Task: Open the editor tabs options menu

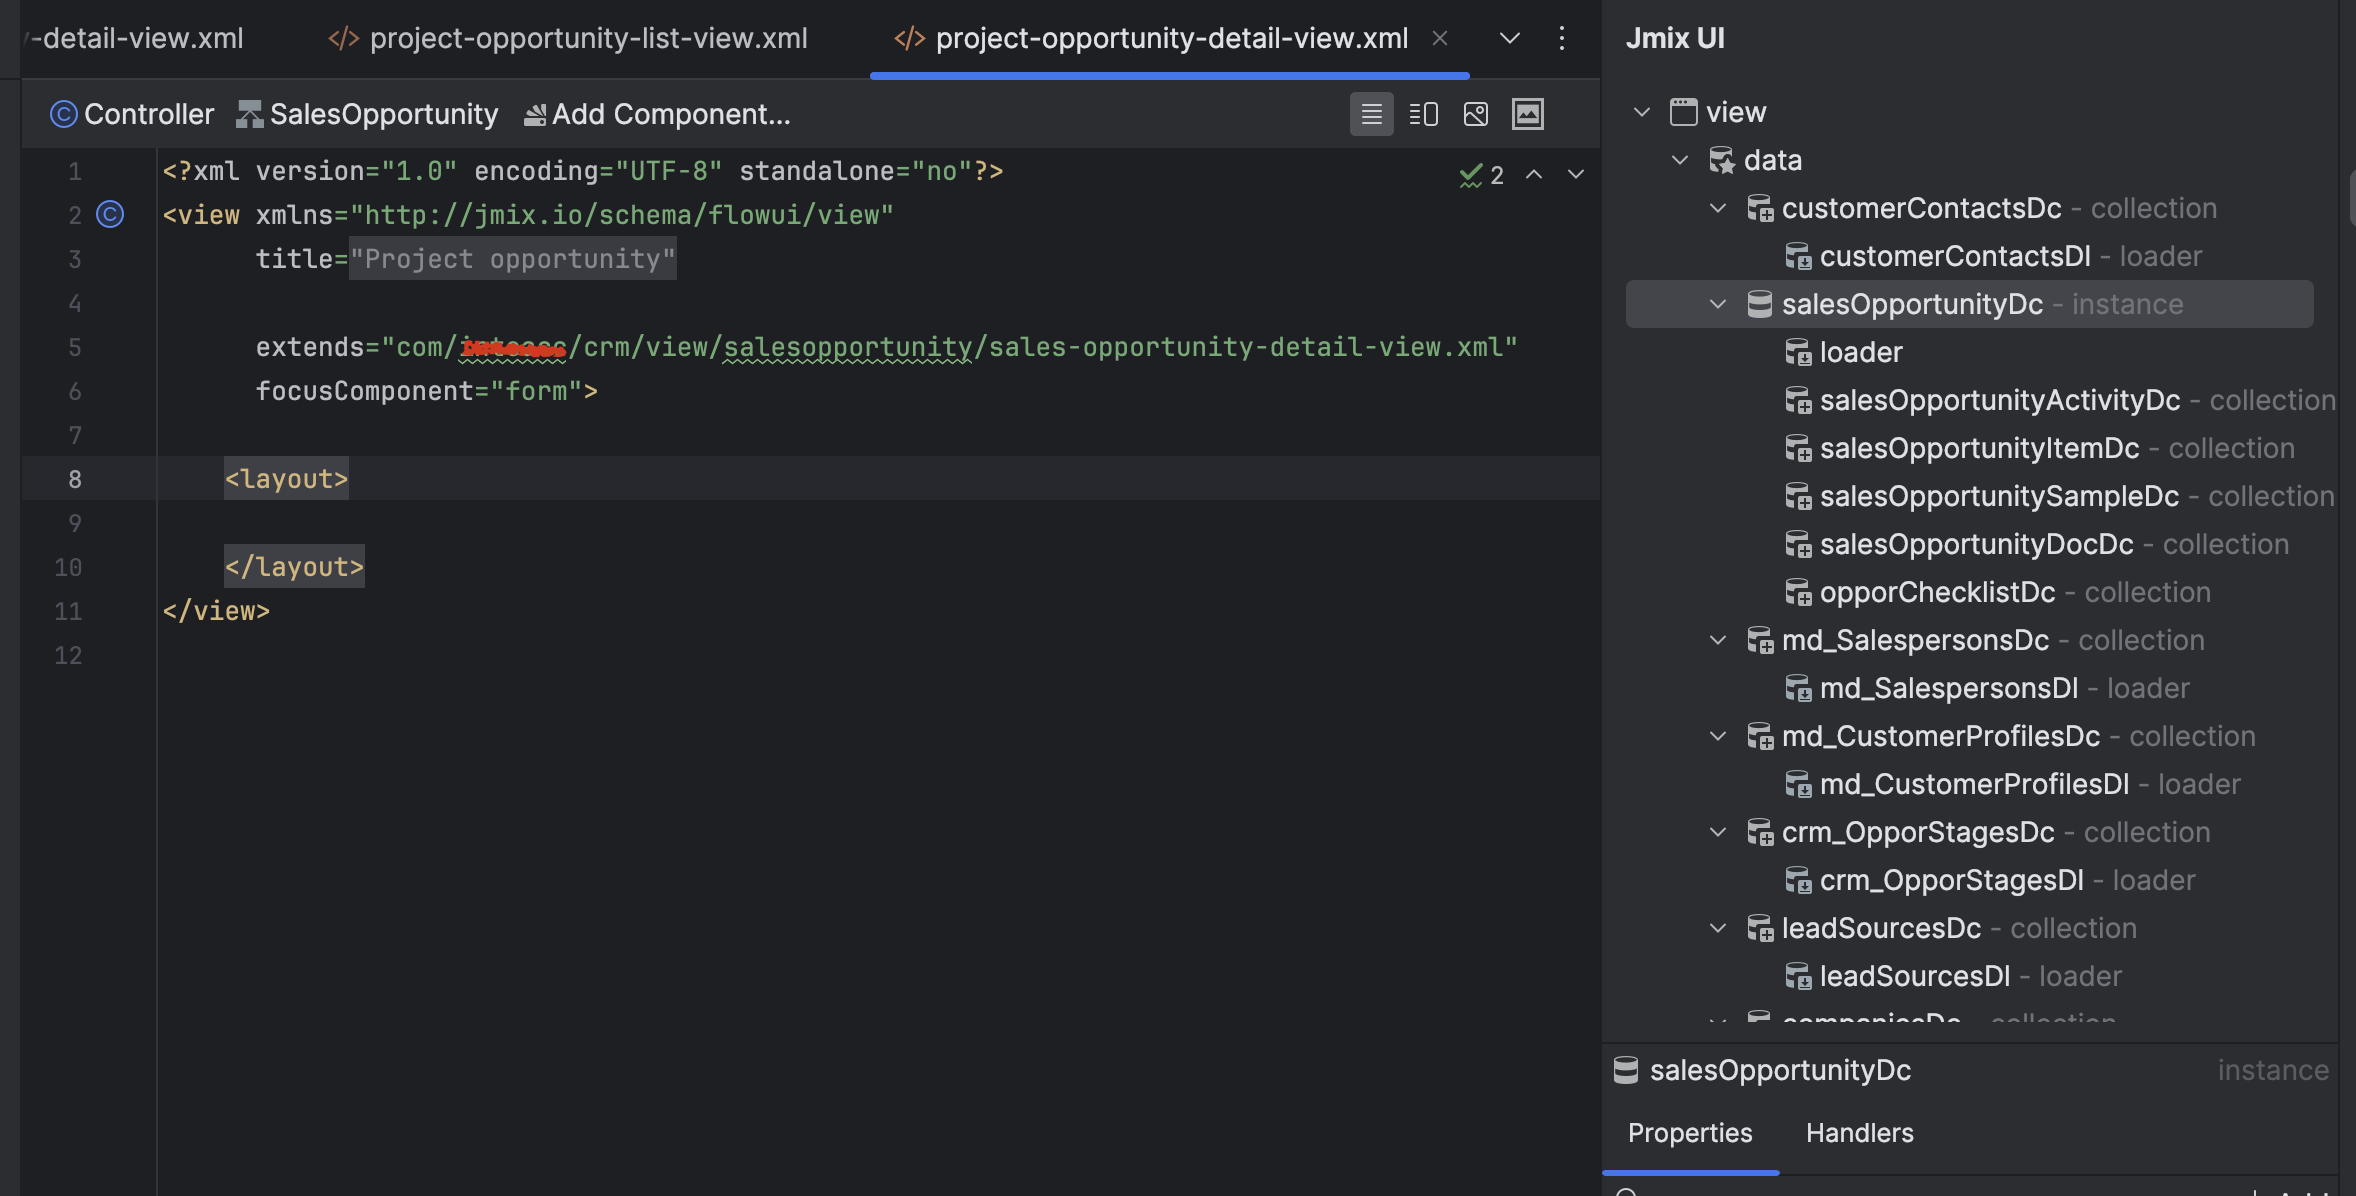Action: pos(1562,38)
